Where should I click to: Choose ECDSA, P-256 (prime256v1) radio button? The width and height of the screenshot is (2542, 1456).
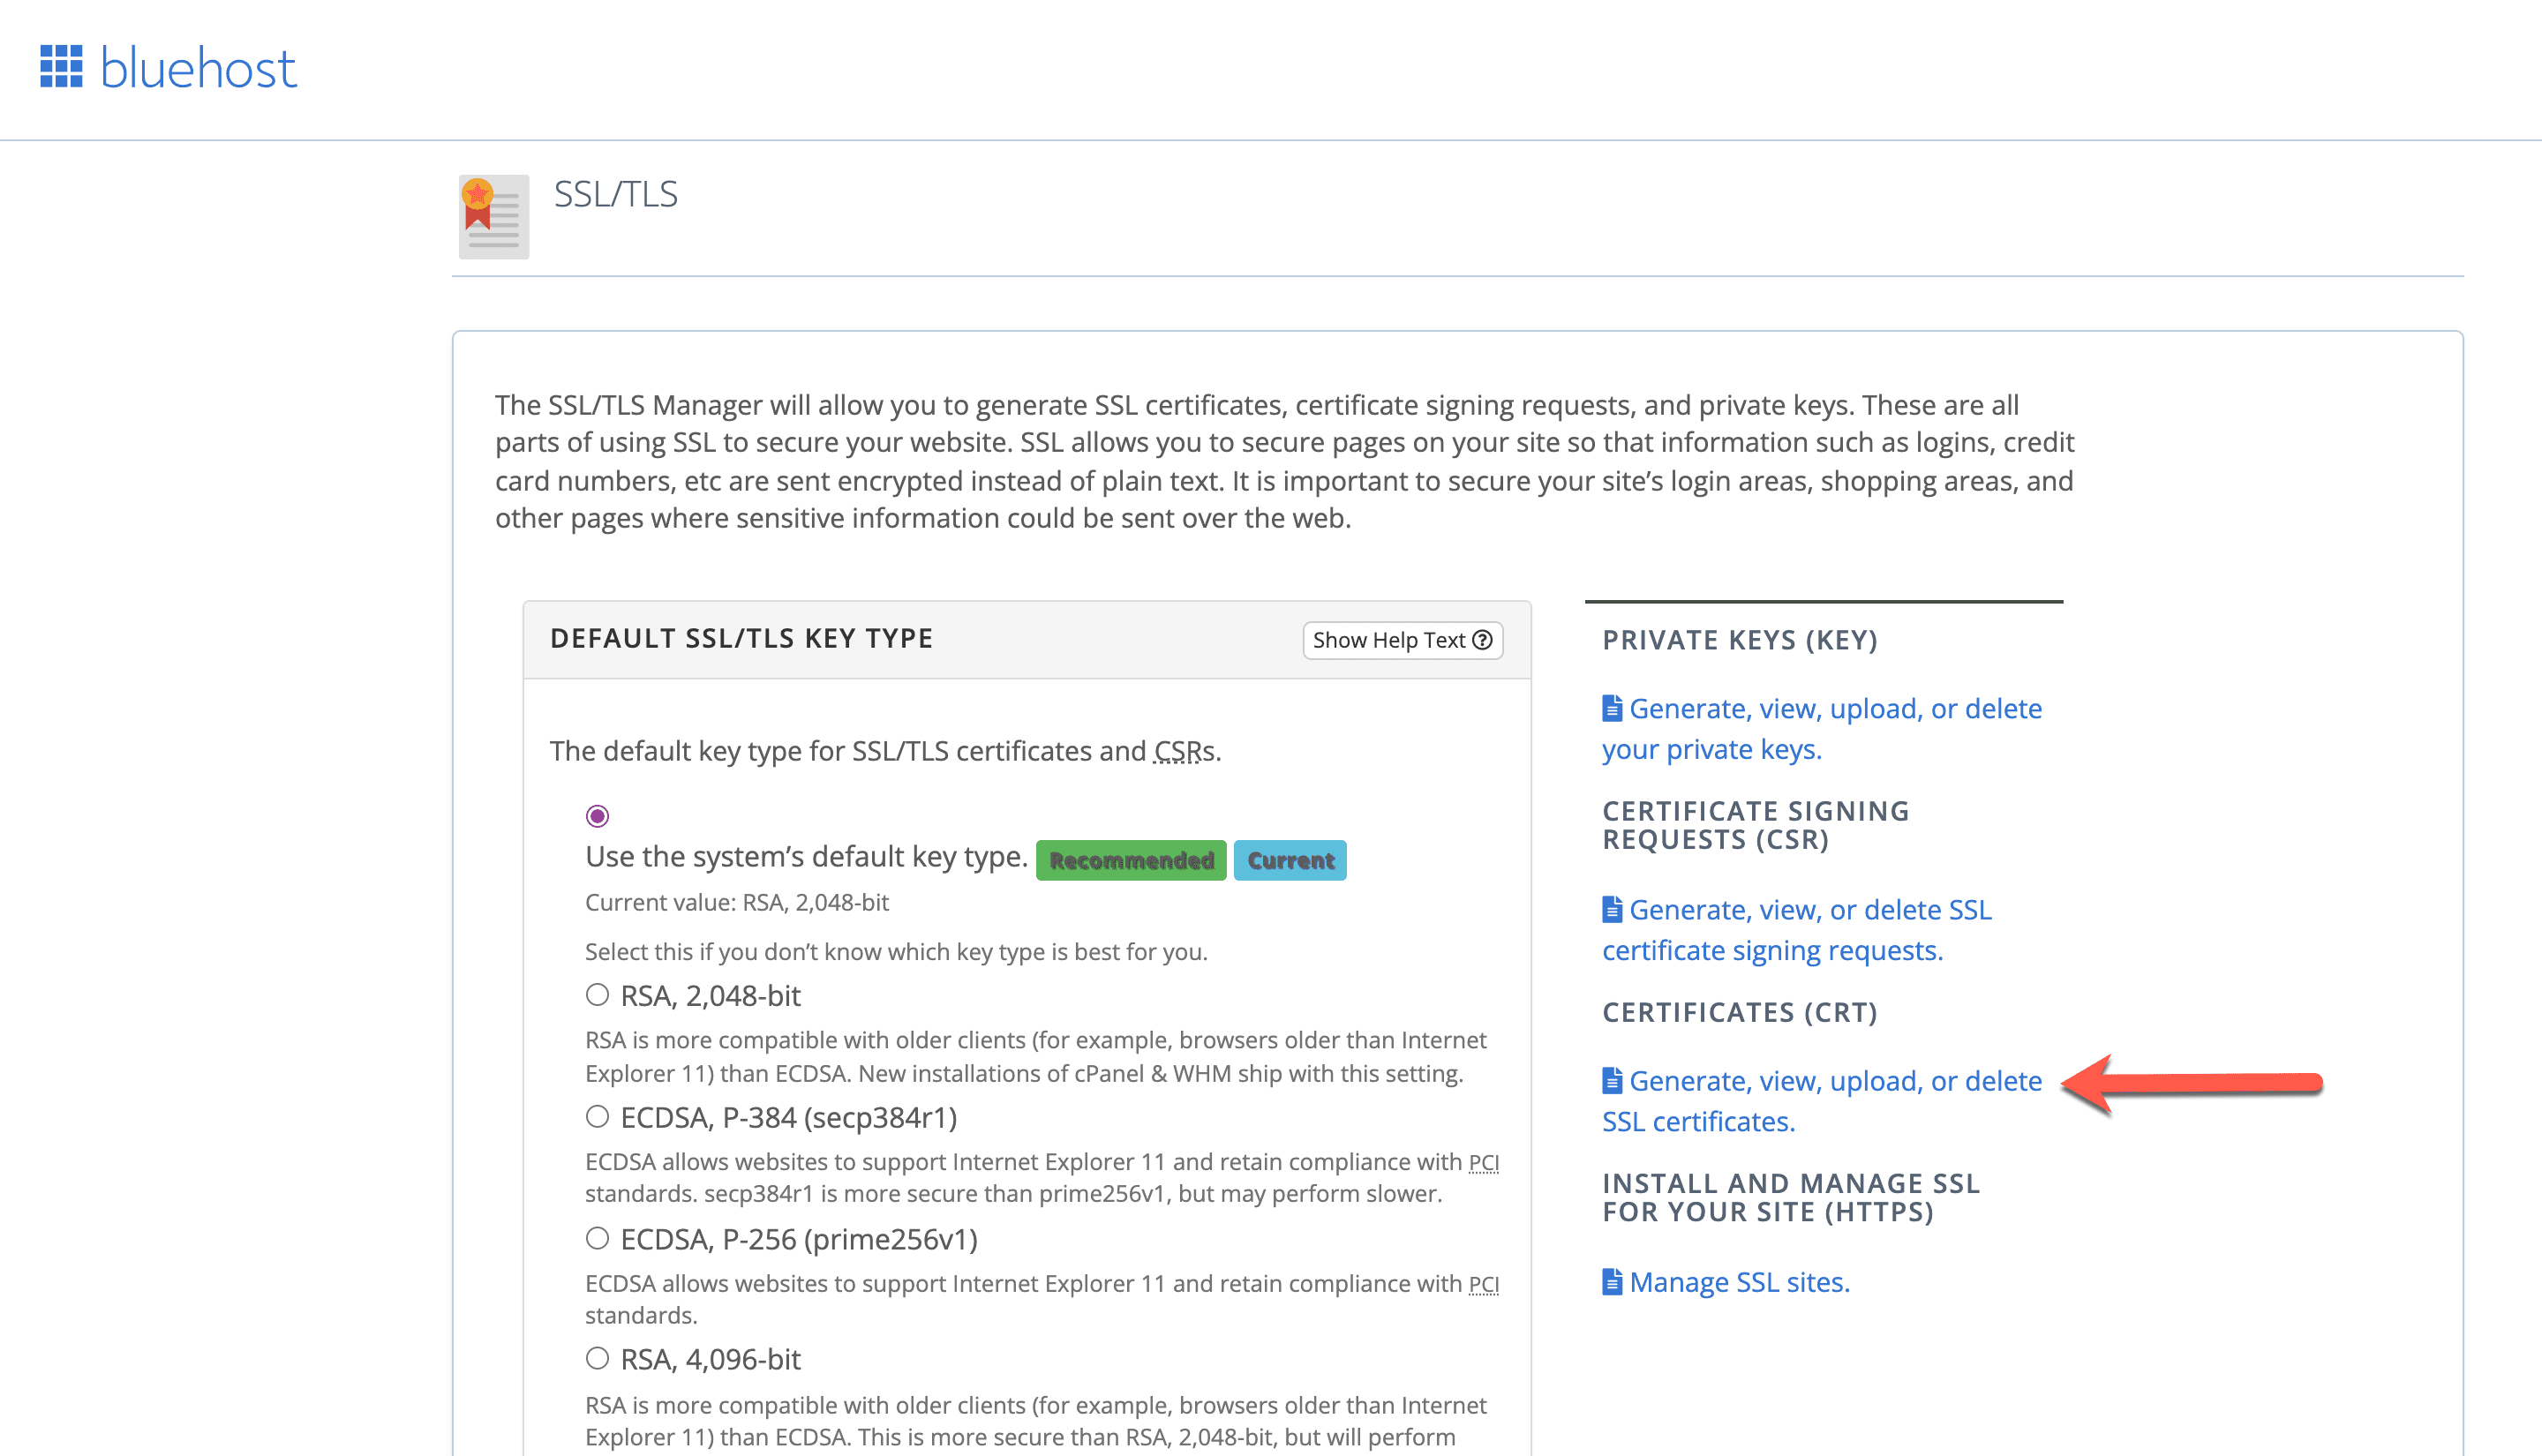tap(597, 1239)
